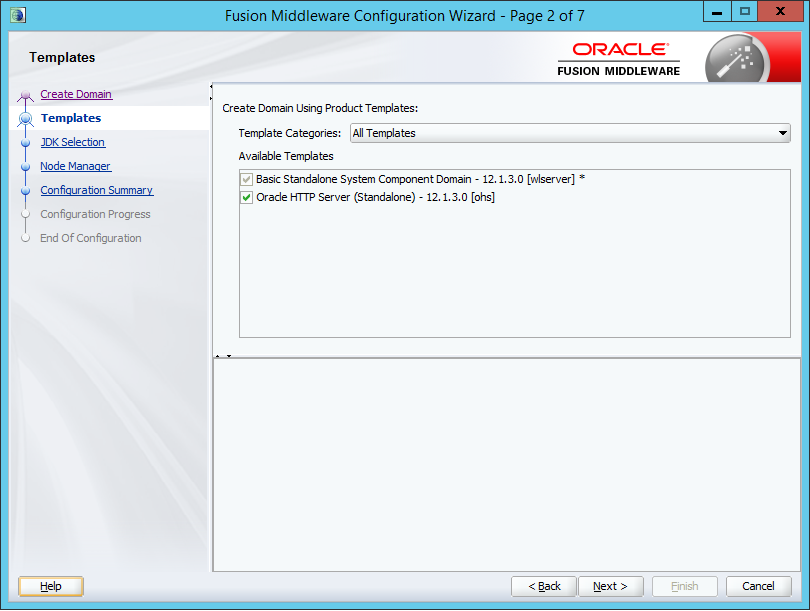Click the JDK Selection step bullet icon
This screenshot has width=810, height=611.
(26, 143)
